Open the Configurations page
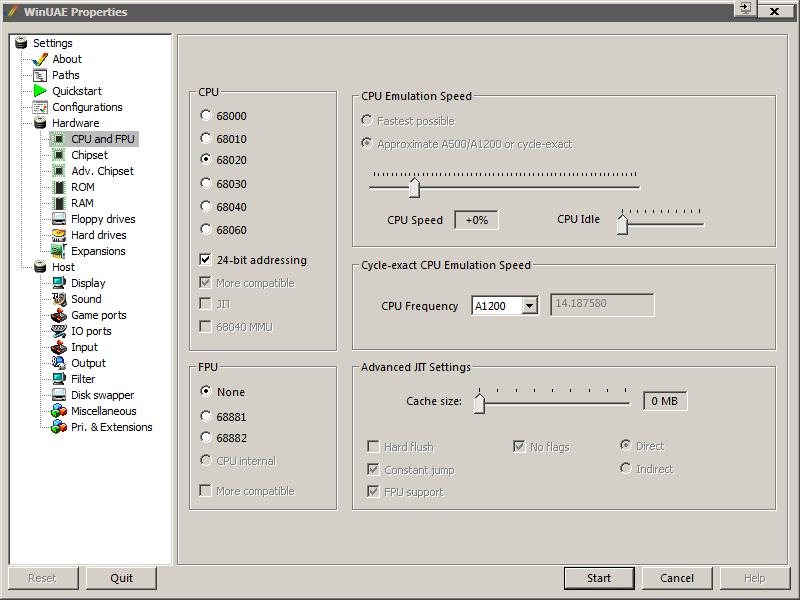The image size is (800, 600). [87, 107]
